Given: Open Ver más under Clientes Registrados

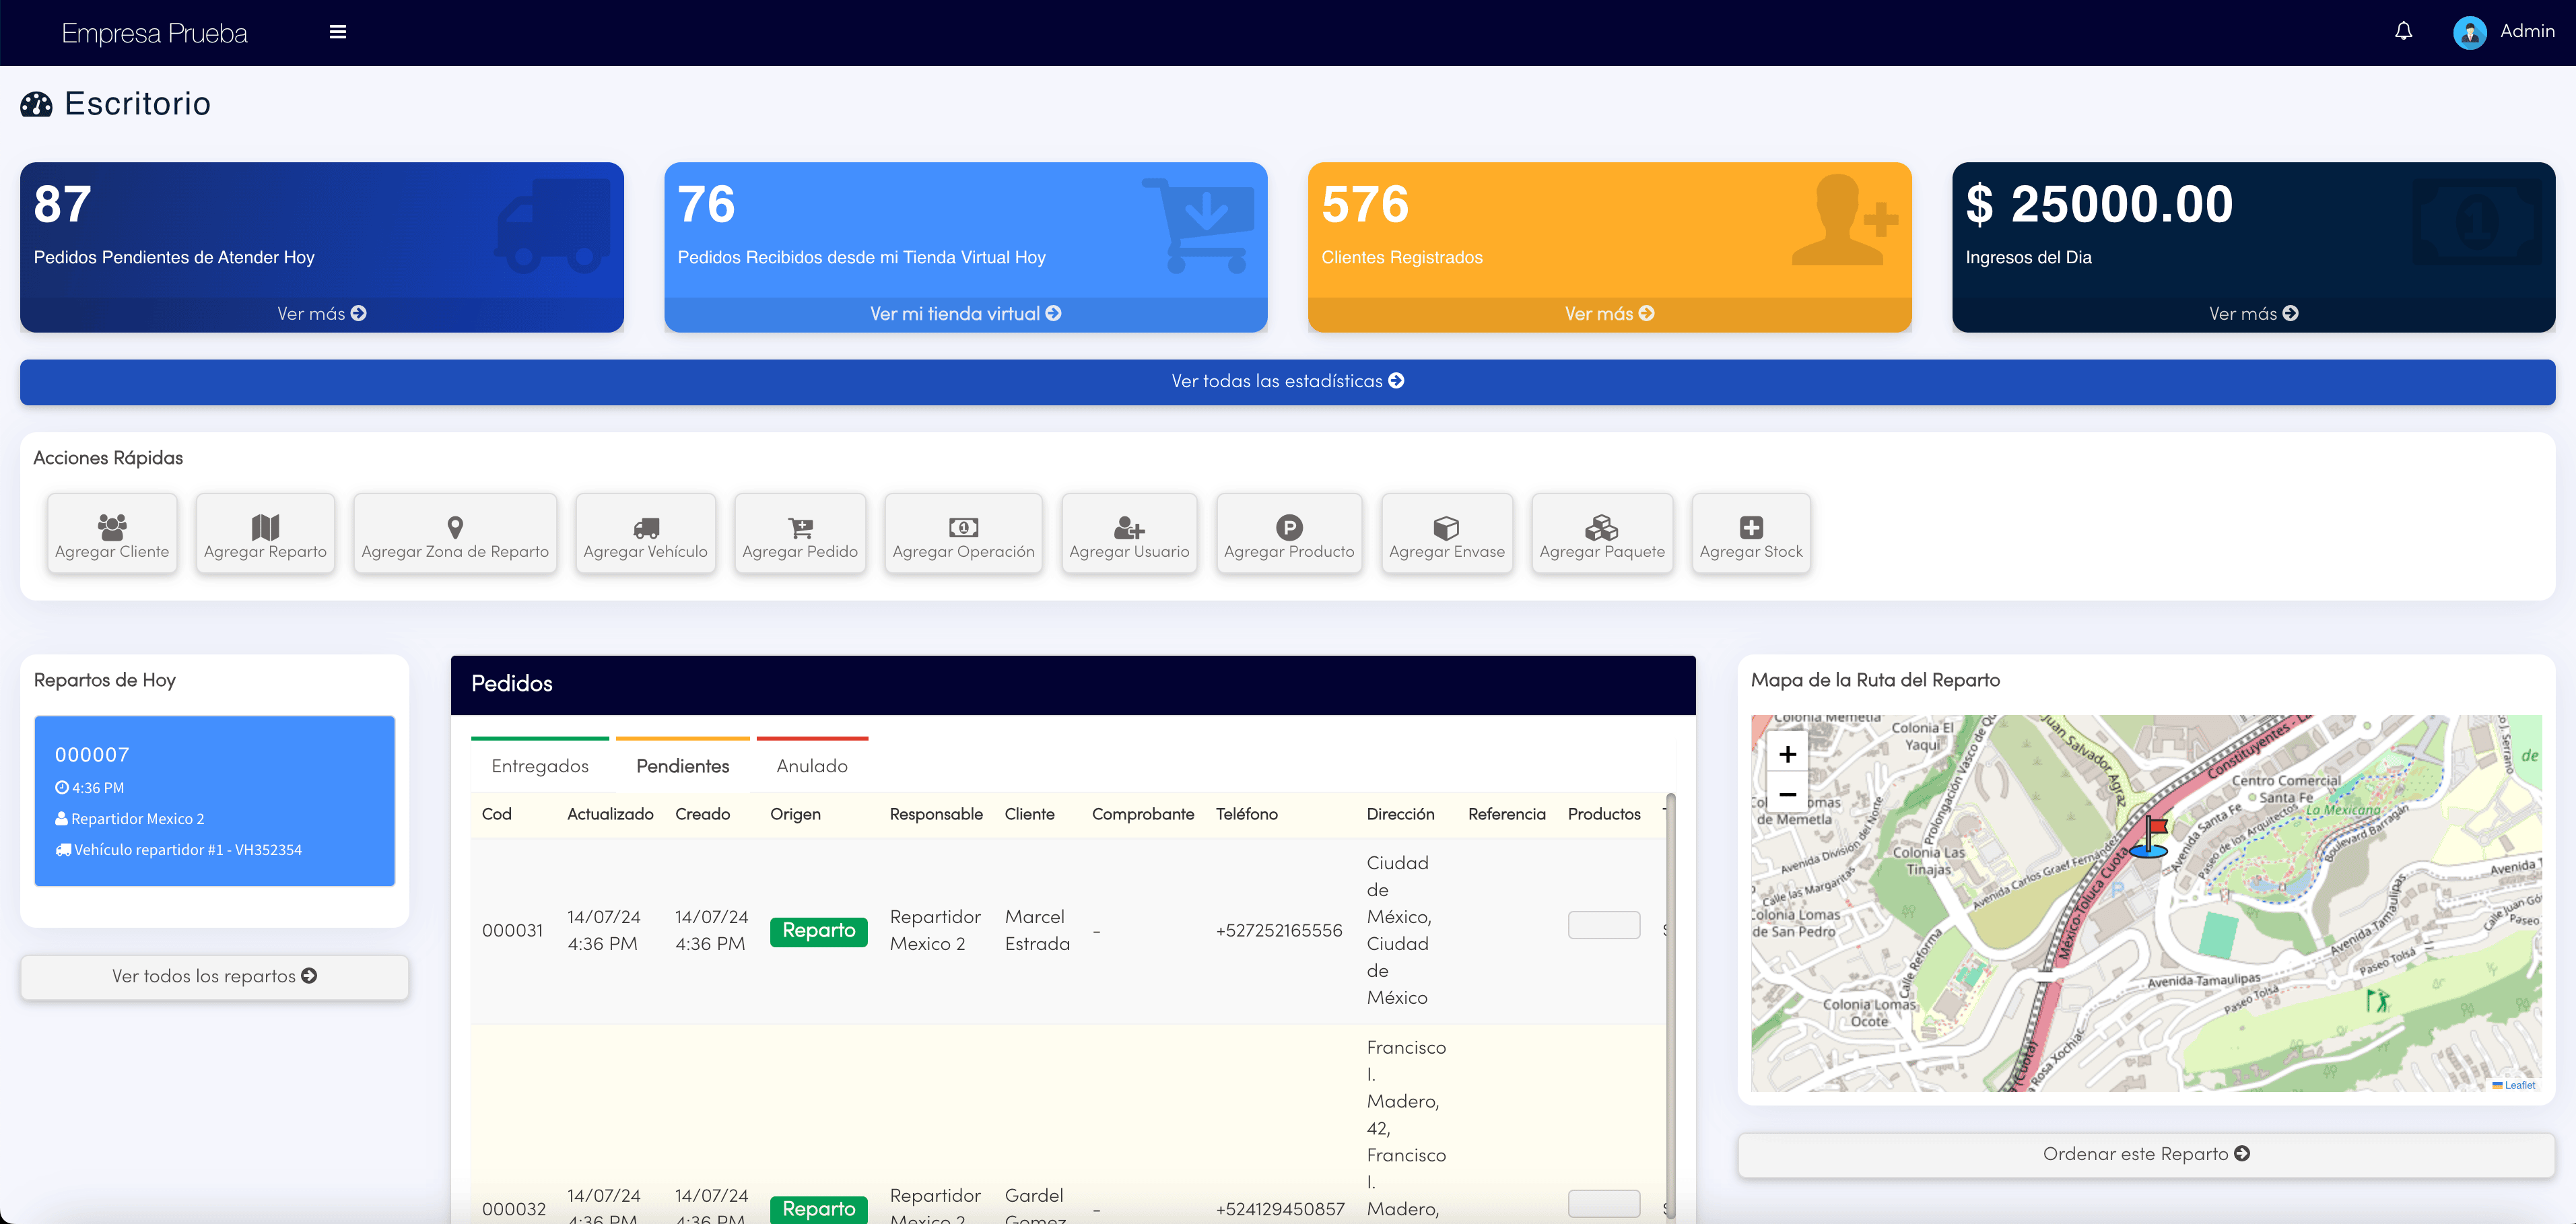Looking at the screenshot, I should (1610, 314).
